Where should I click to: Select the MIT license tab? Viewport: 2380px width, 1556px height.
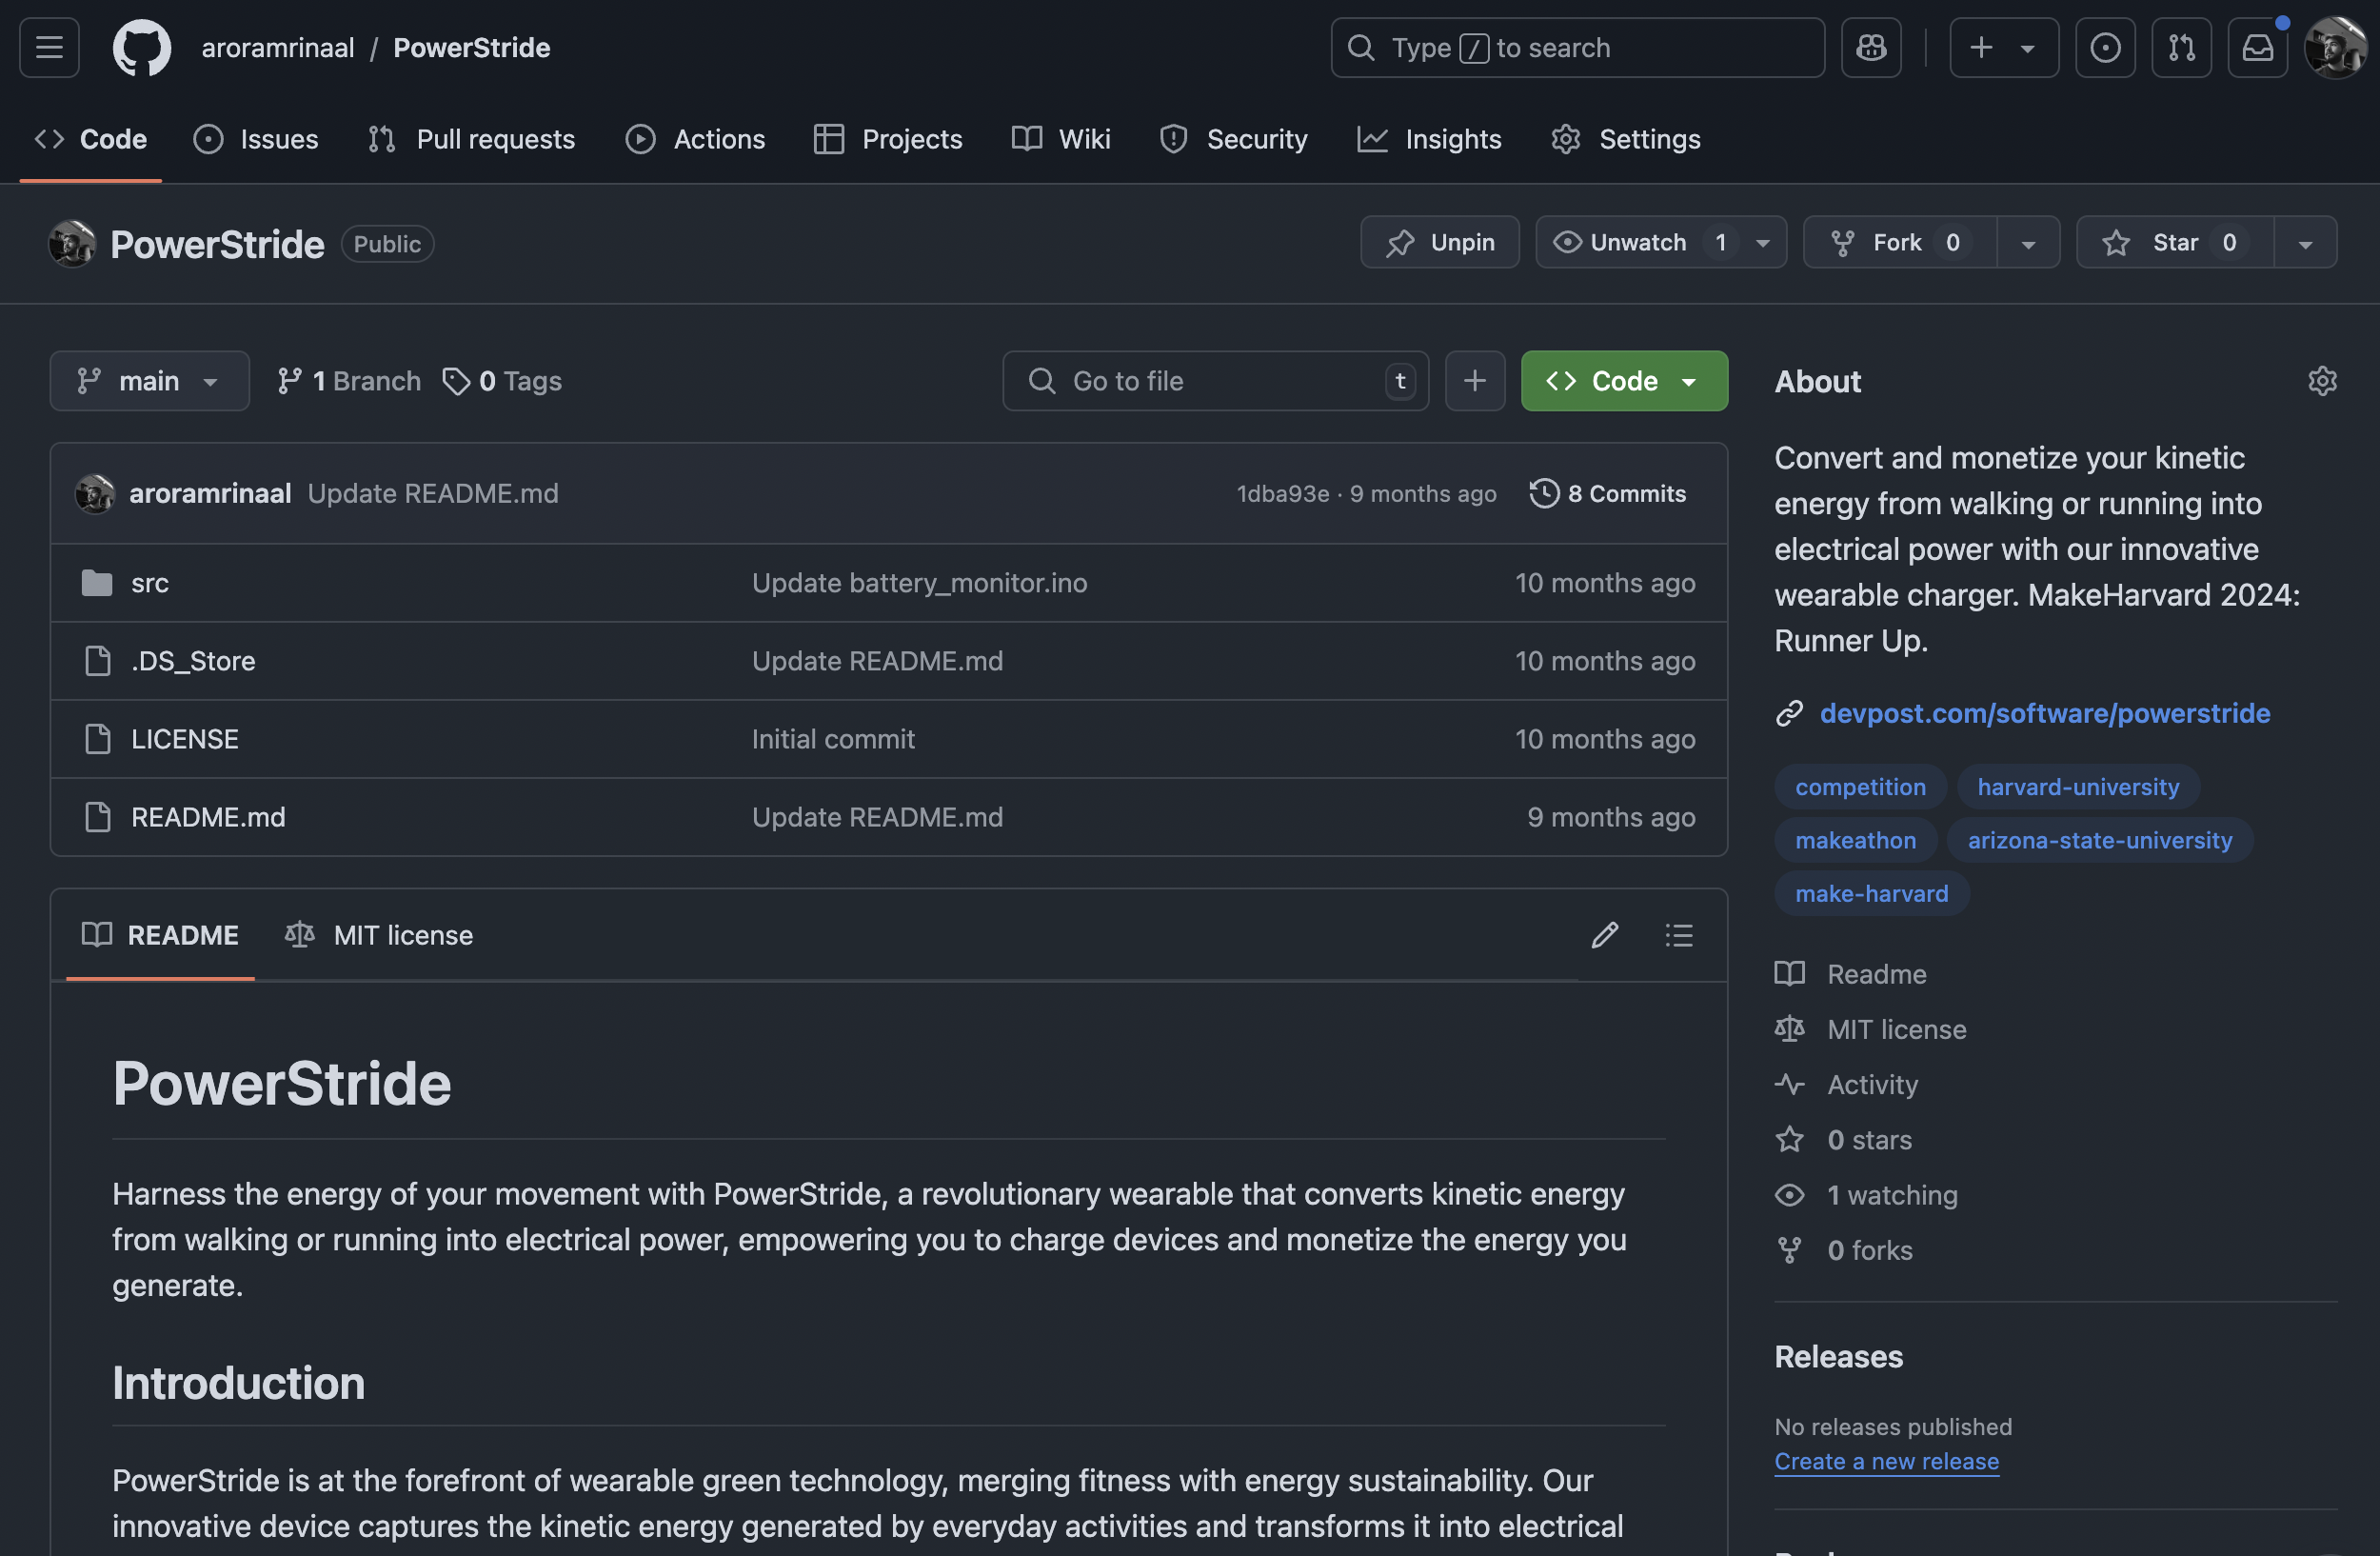(x=379, y=935)
